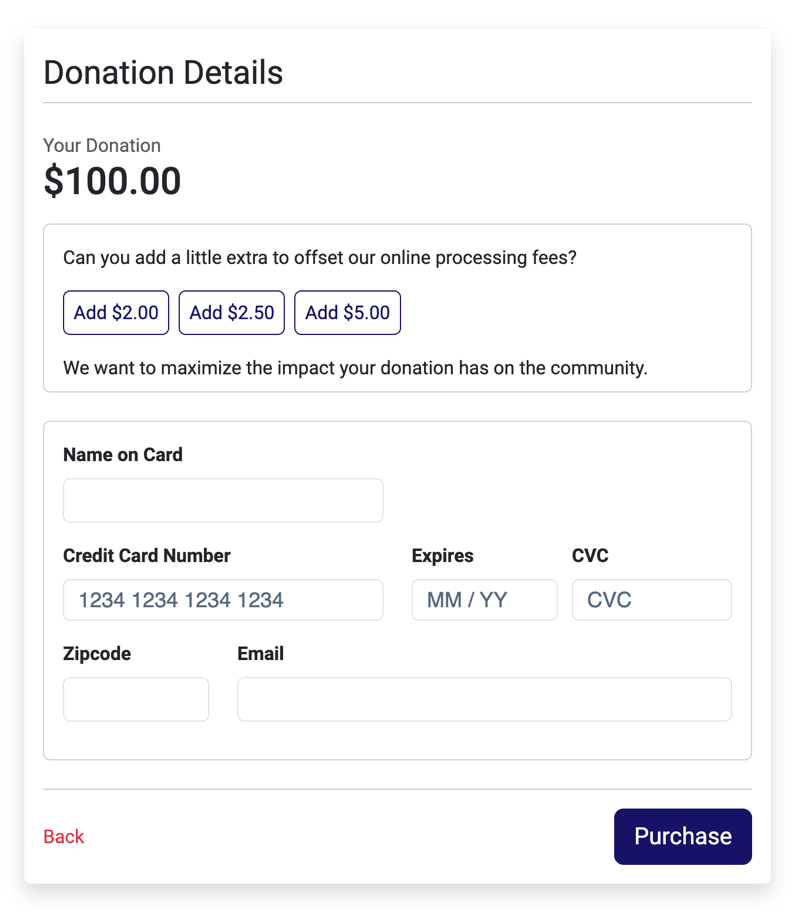Select the Credit Card Number field
The height and width of the screenshot is (920, 800).
click(x=222, y=600)
